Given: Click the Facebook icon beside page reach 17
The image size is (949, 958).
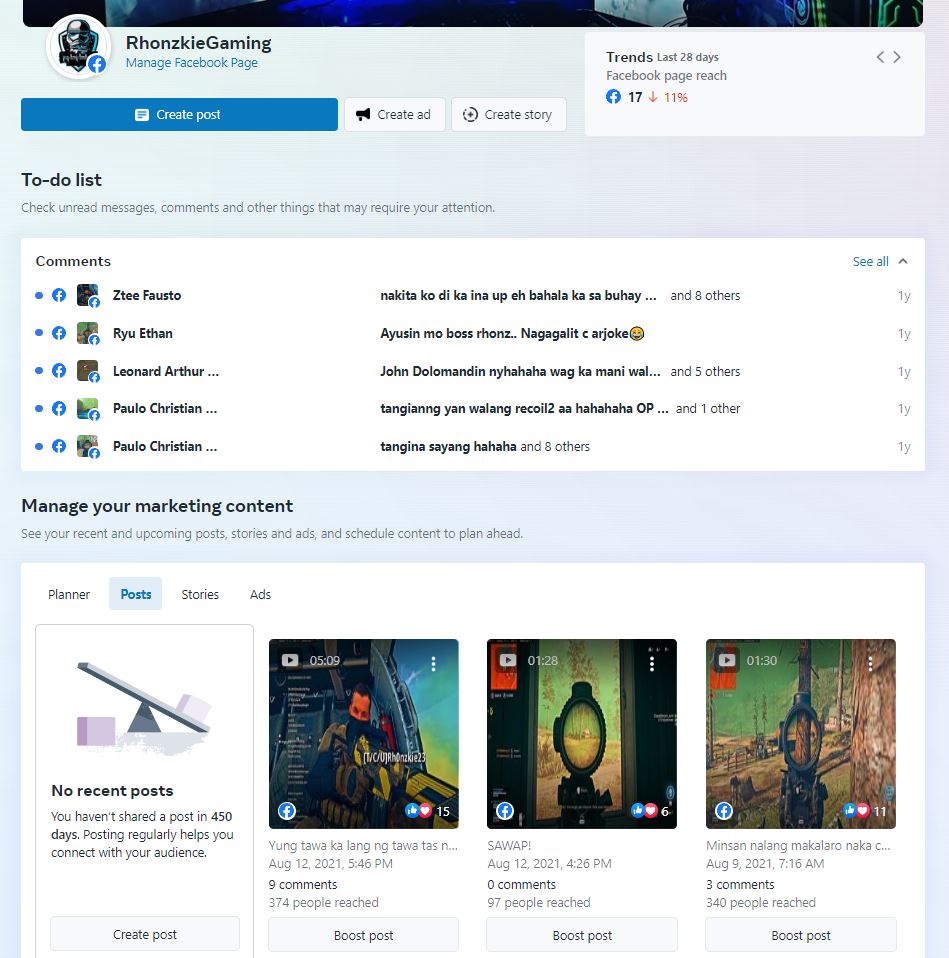Looking at the screenshot, I should 613,97.
